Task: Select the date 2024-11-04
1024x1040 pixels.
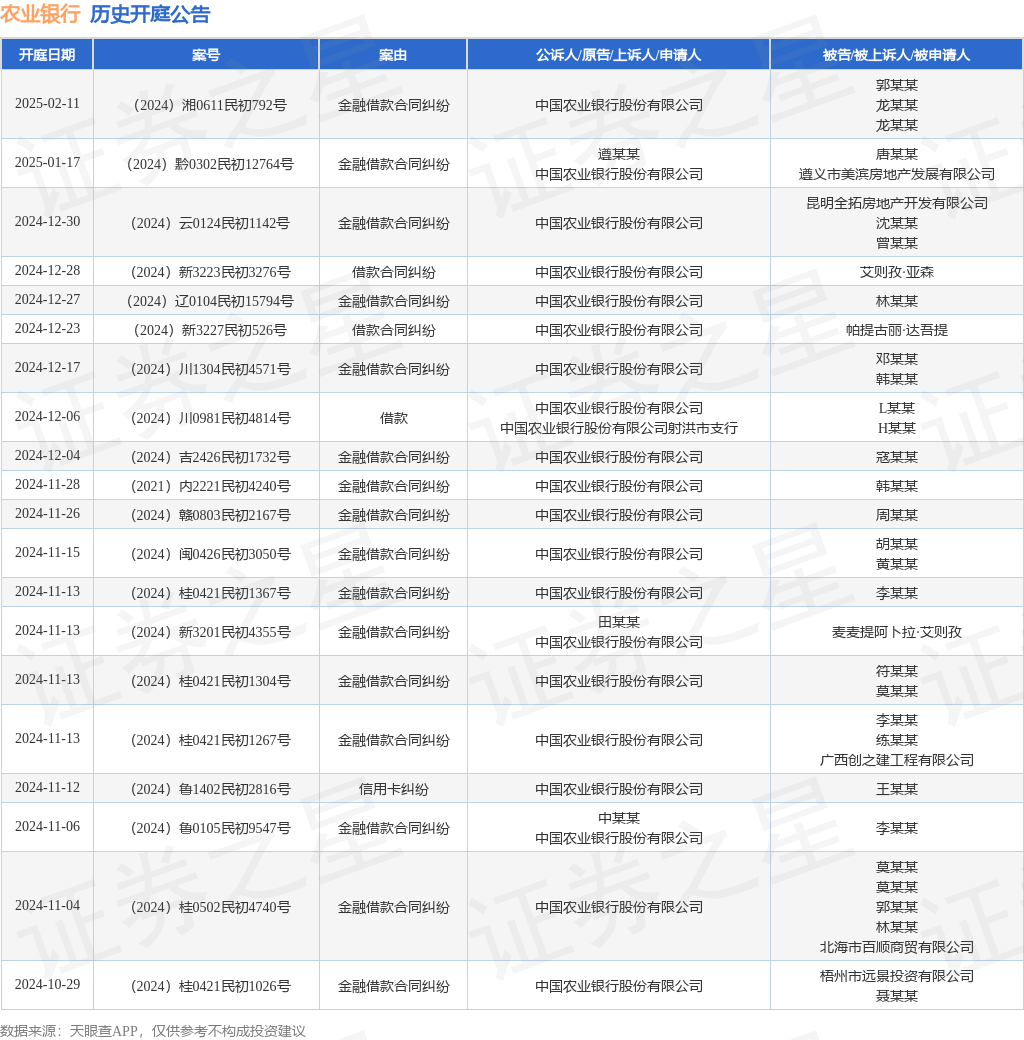Action: tap(47, 906)
